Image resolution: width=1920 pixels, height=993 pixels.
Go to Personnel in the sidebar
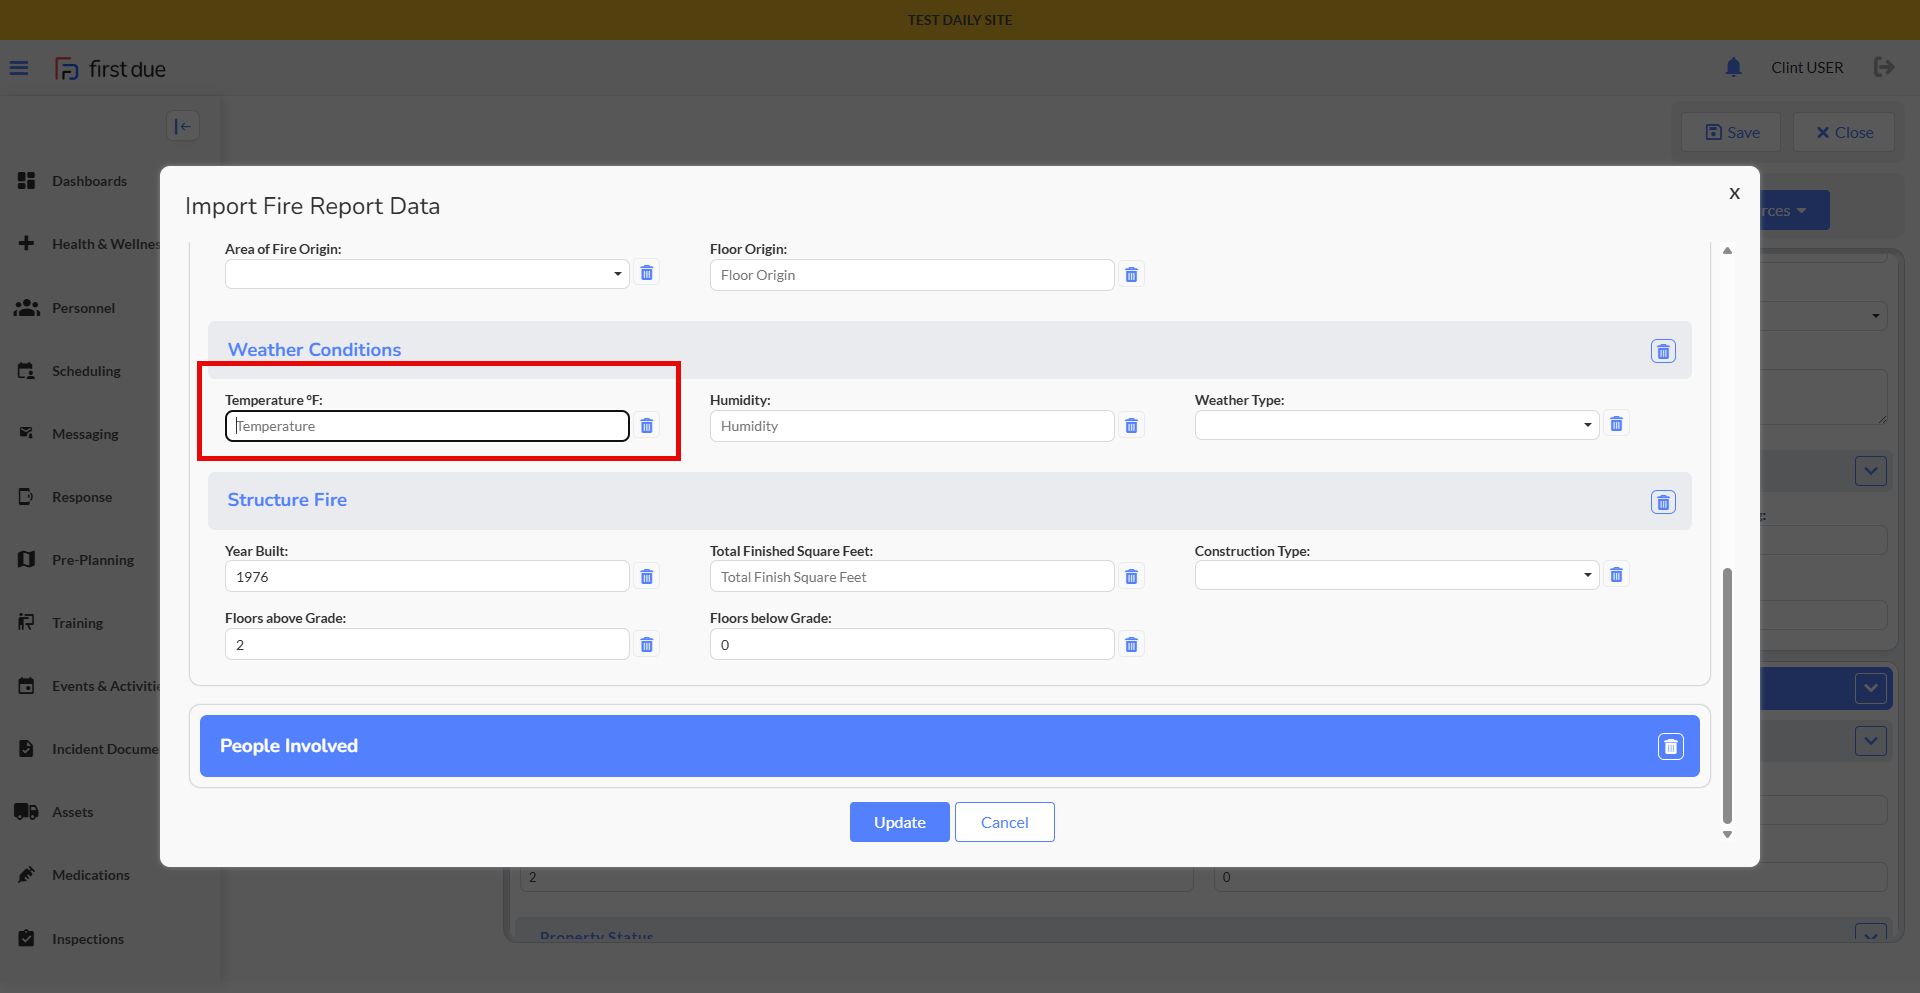(x=83, y=308)
